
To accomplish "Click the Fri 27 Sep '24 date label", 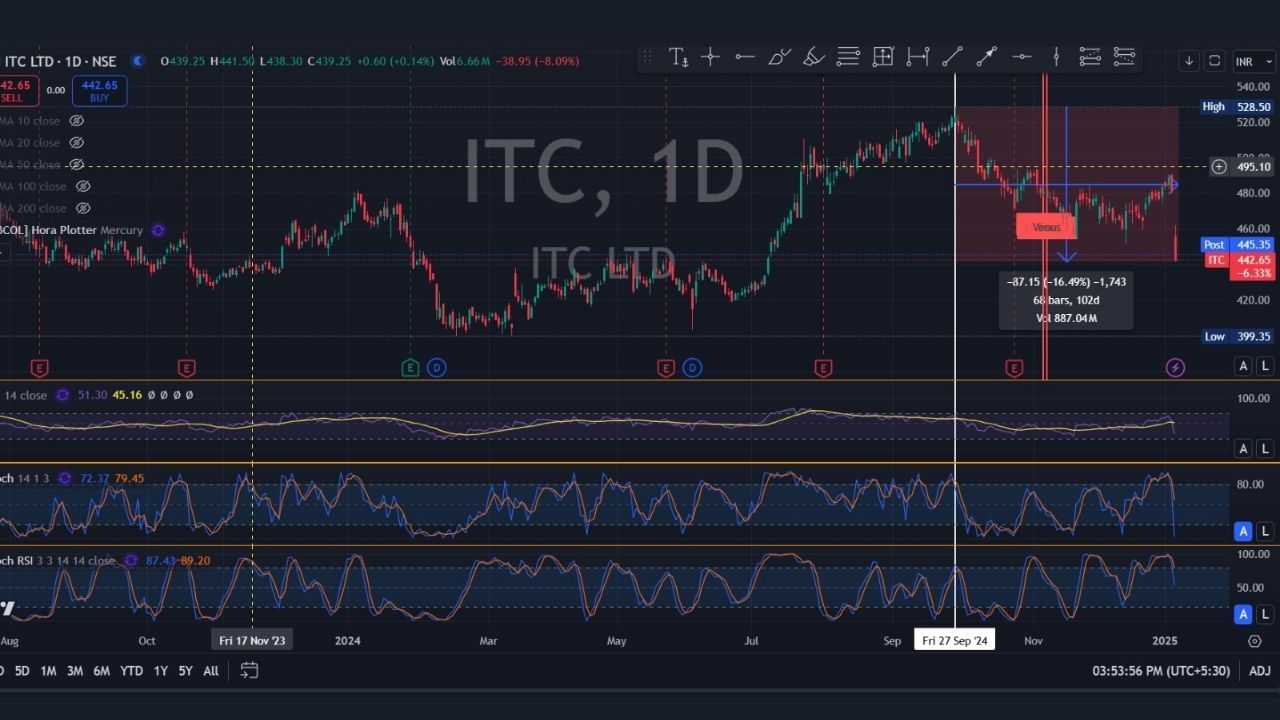I will pos(955,641).
